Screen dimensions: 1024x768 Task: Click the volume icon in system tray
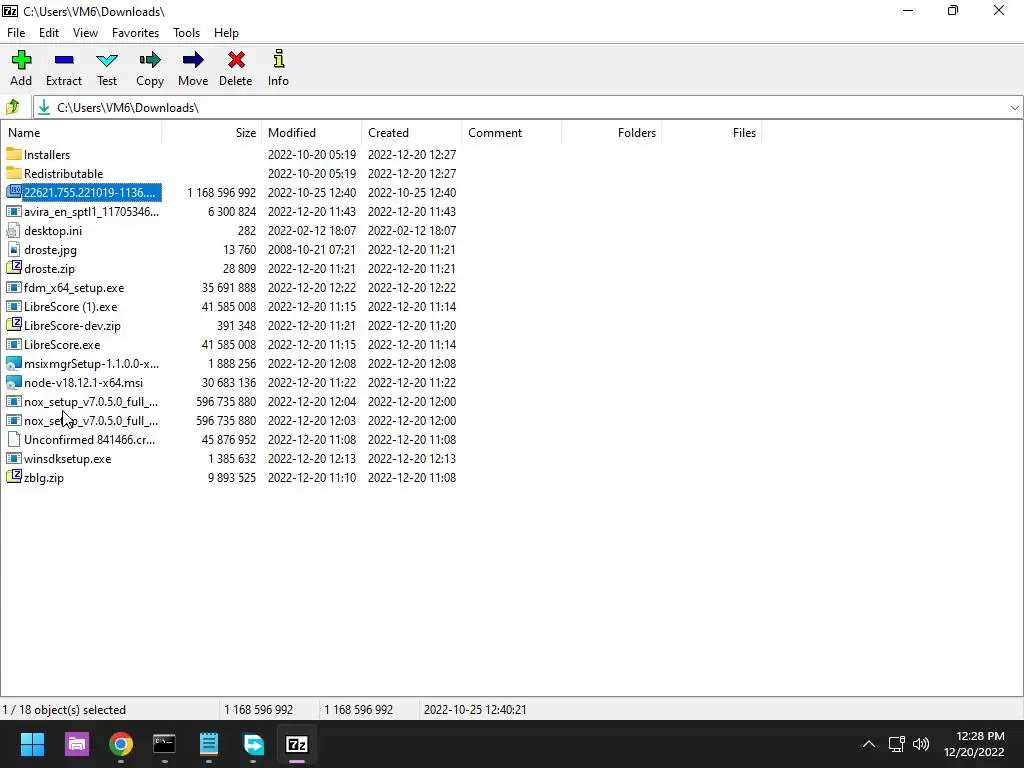[921, 744]
